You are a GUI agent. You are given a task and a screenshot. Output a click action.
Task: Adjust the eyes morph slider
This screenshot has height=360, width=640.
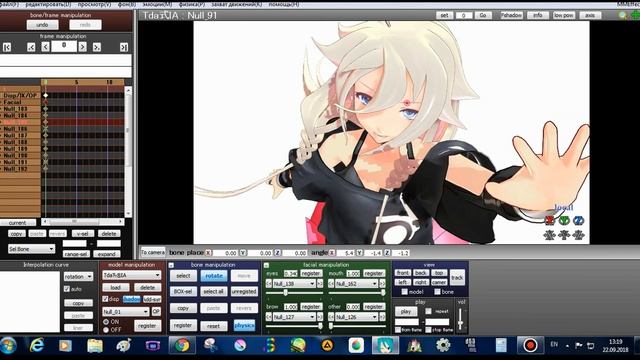point(285,292)
